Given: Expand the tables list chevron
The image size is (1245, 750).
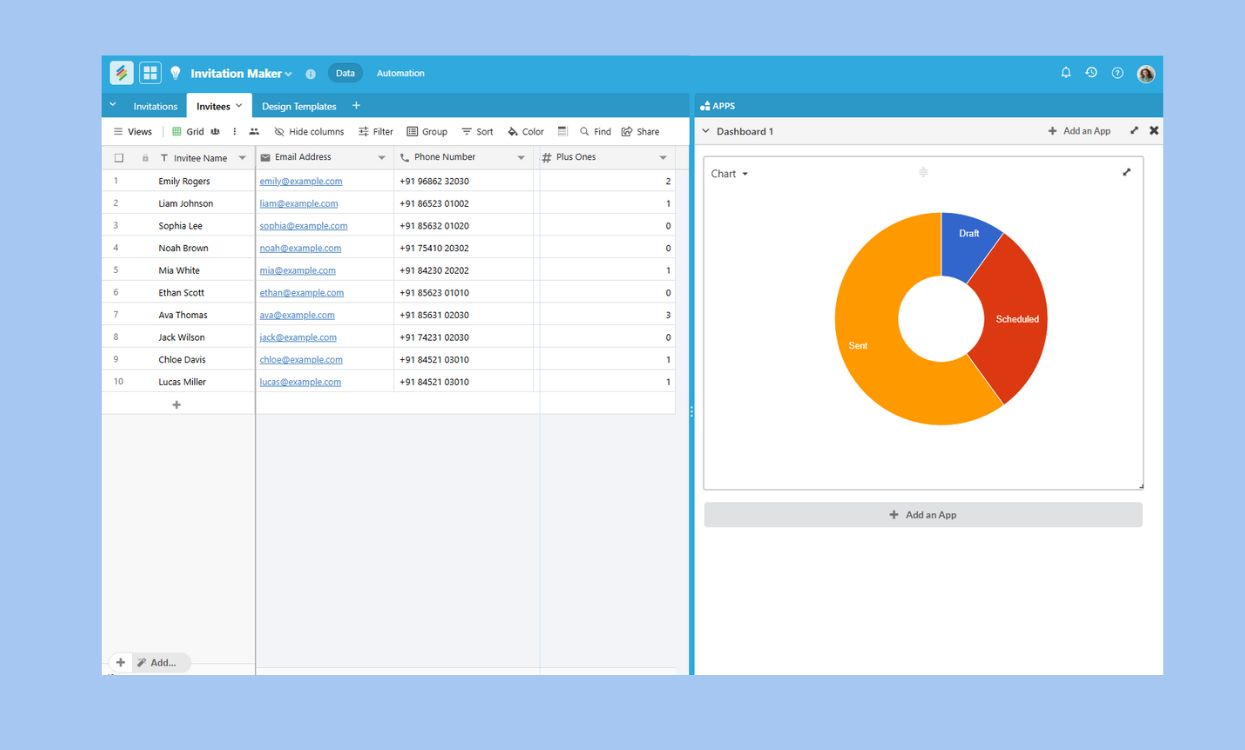Looking at the screenshot, I should pos(112,105).
